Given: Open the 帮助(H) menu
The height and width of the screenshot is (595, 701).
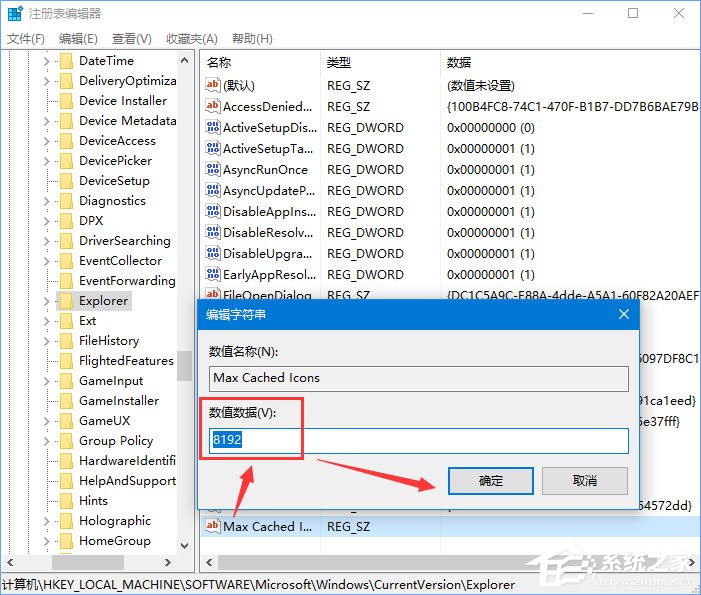Looking at the screenshot, I should pyautogui.click(x=252, y=39).
